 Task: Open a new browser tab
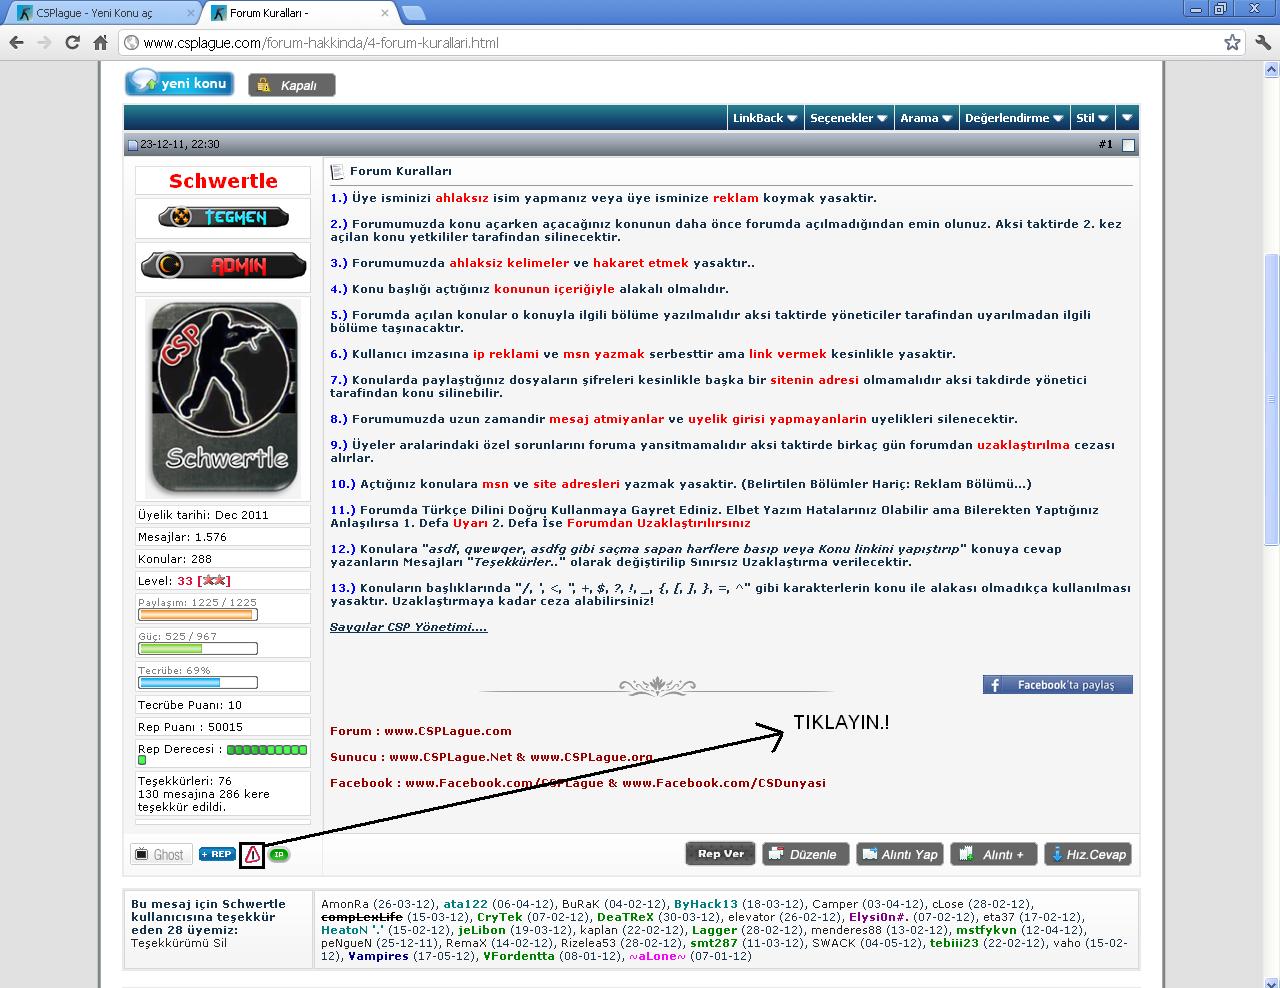[414, 13]
